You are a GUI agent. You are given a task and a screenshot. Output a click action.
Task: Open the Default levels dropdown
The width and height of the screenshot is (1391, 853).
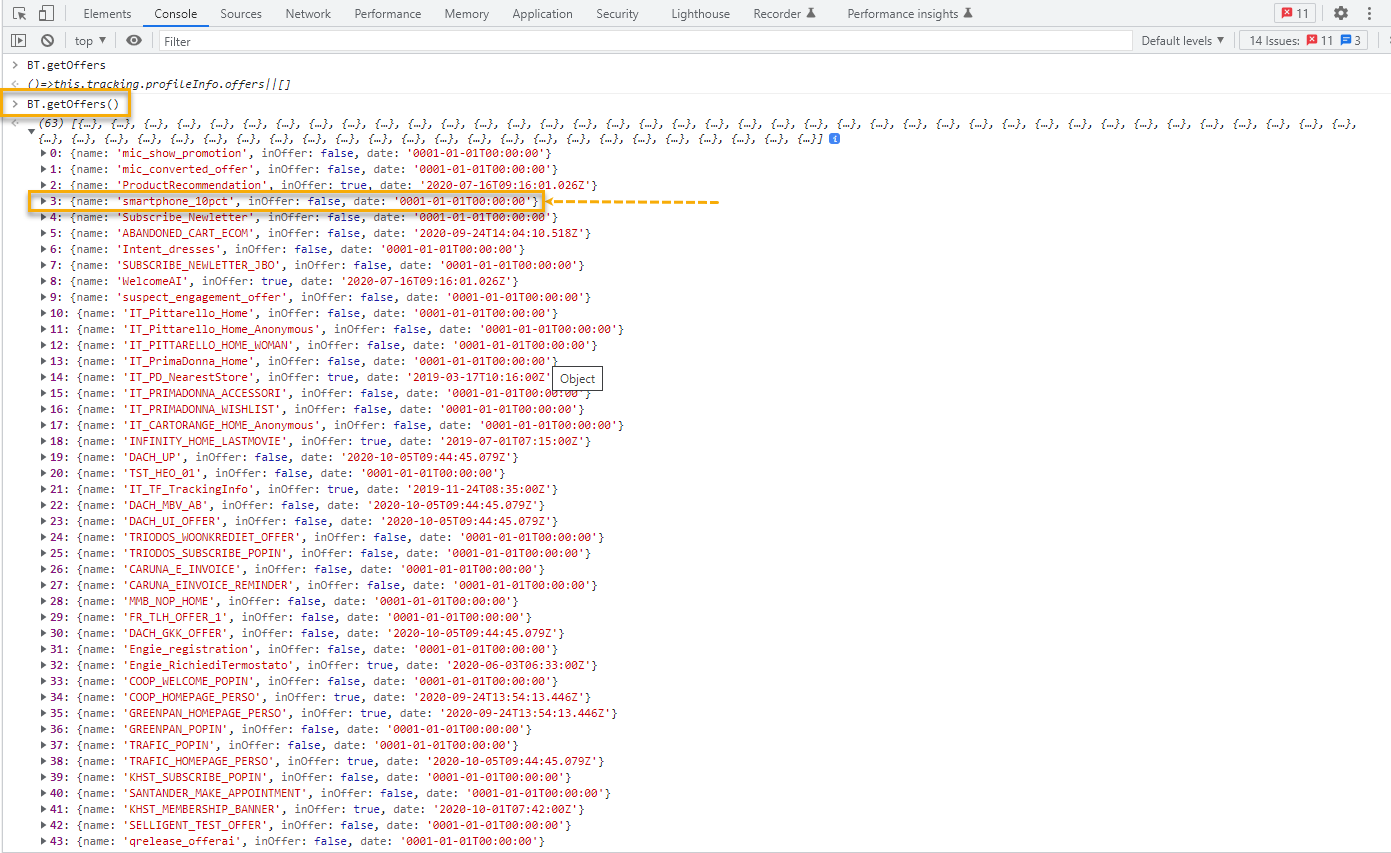[1183, 41]
